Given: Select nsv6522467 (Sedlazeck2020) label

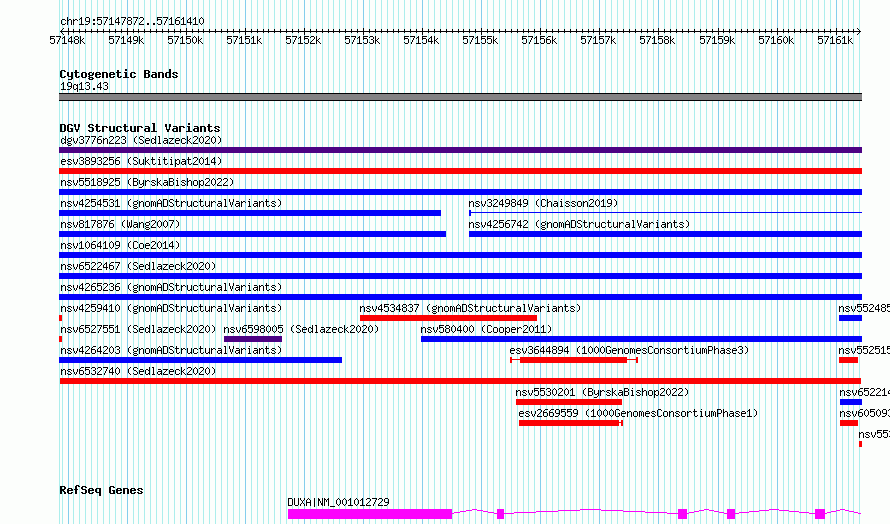Looking at the screenshot, I should (x=138, y=266).
